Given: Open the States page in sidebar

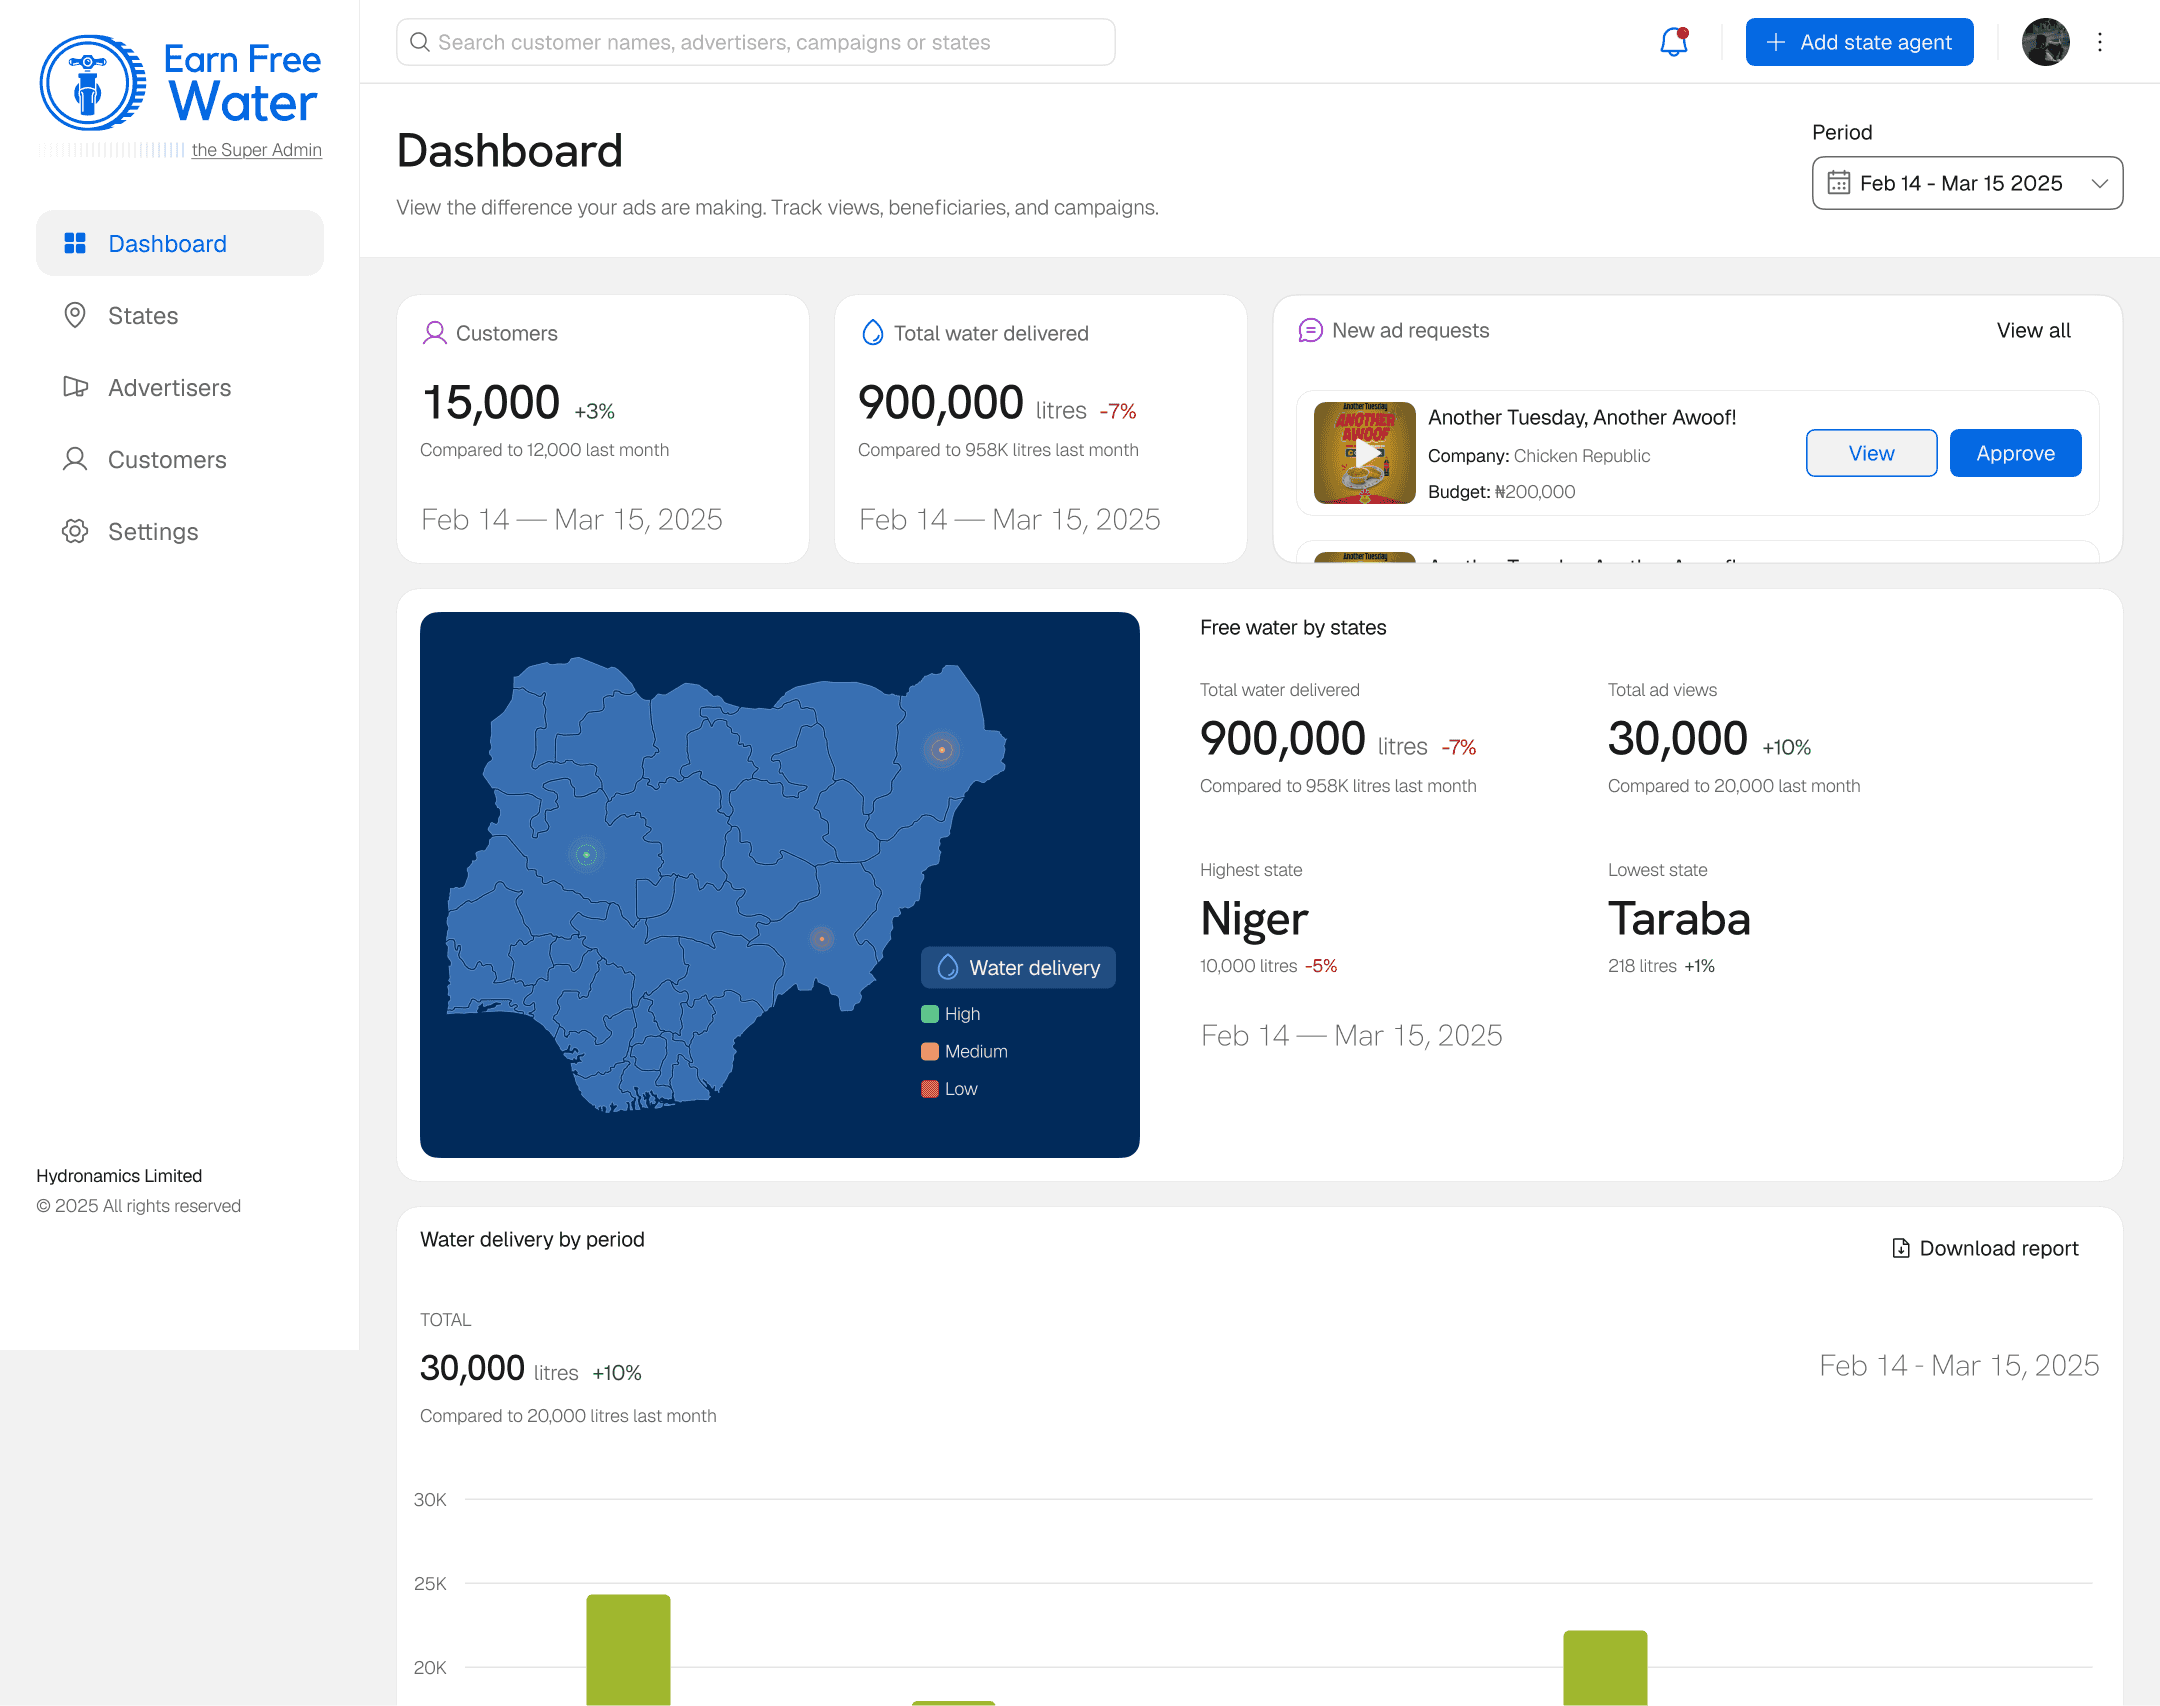Looking at the screenshot, I should [143, 316].
